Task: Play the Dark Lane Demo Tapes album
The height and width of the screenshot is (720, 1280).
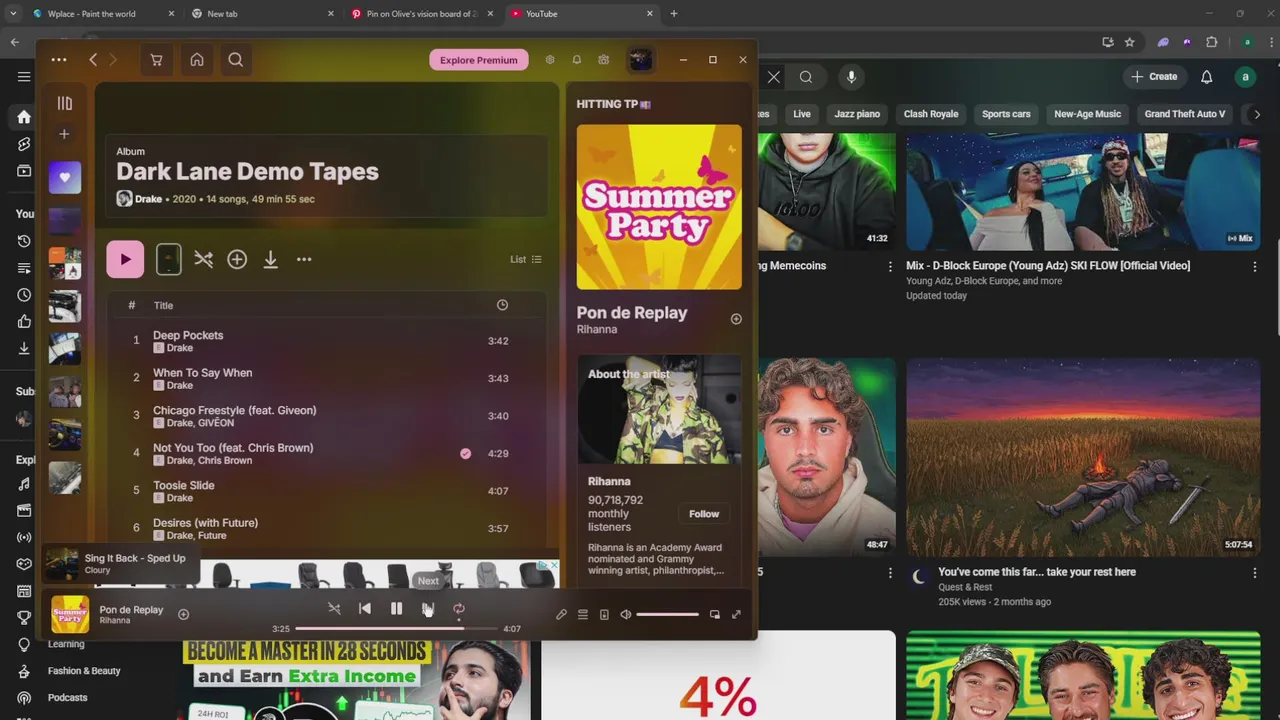Action: (125, 259)
